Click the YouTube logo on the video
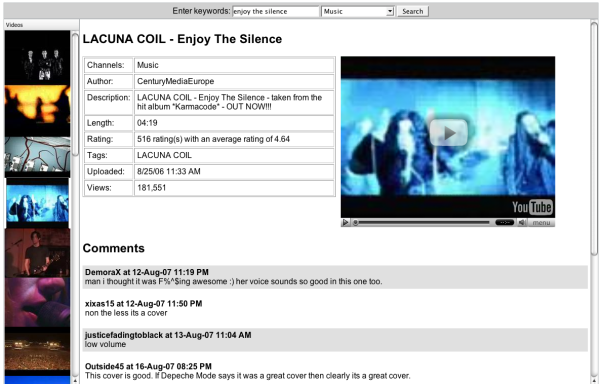 pyautogui.click(x=532, y=207)
